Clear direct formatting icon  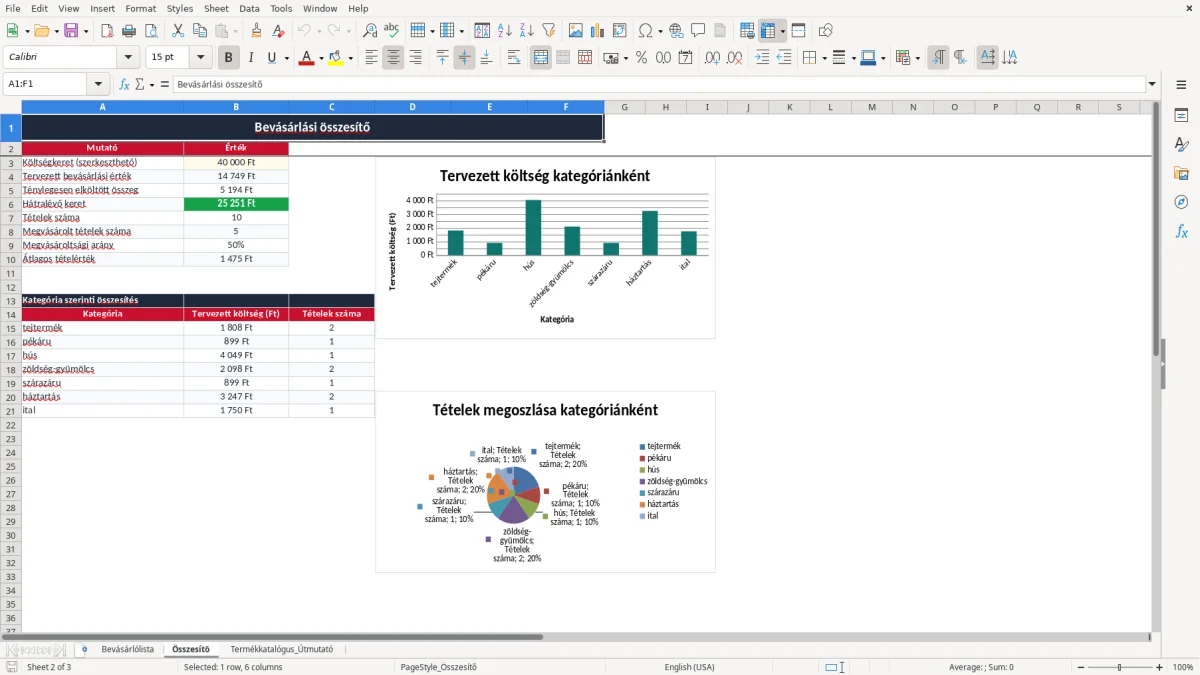point(279,31)
